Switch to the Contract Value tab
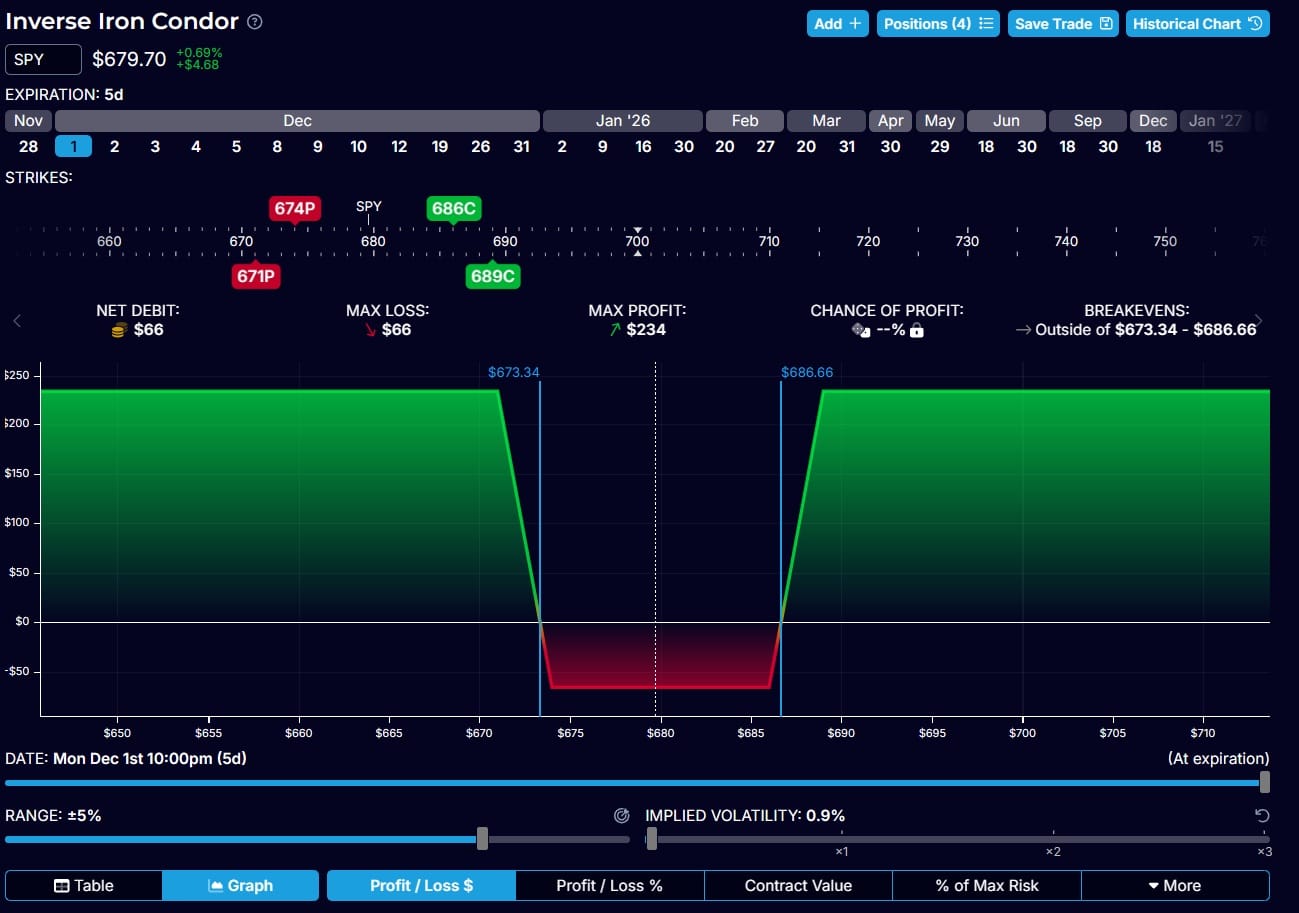Viewport: 1299px width, 913px height. pos(798,886)
